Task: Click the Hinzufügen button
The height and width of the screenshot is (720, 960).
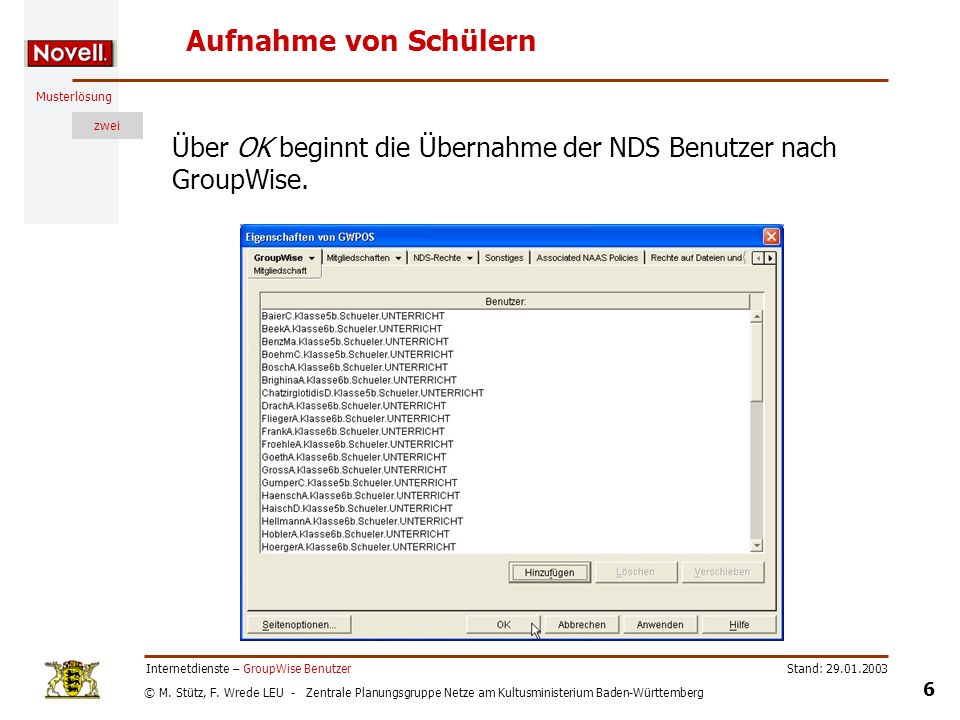Action: (x=549, y=572)
